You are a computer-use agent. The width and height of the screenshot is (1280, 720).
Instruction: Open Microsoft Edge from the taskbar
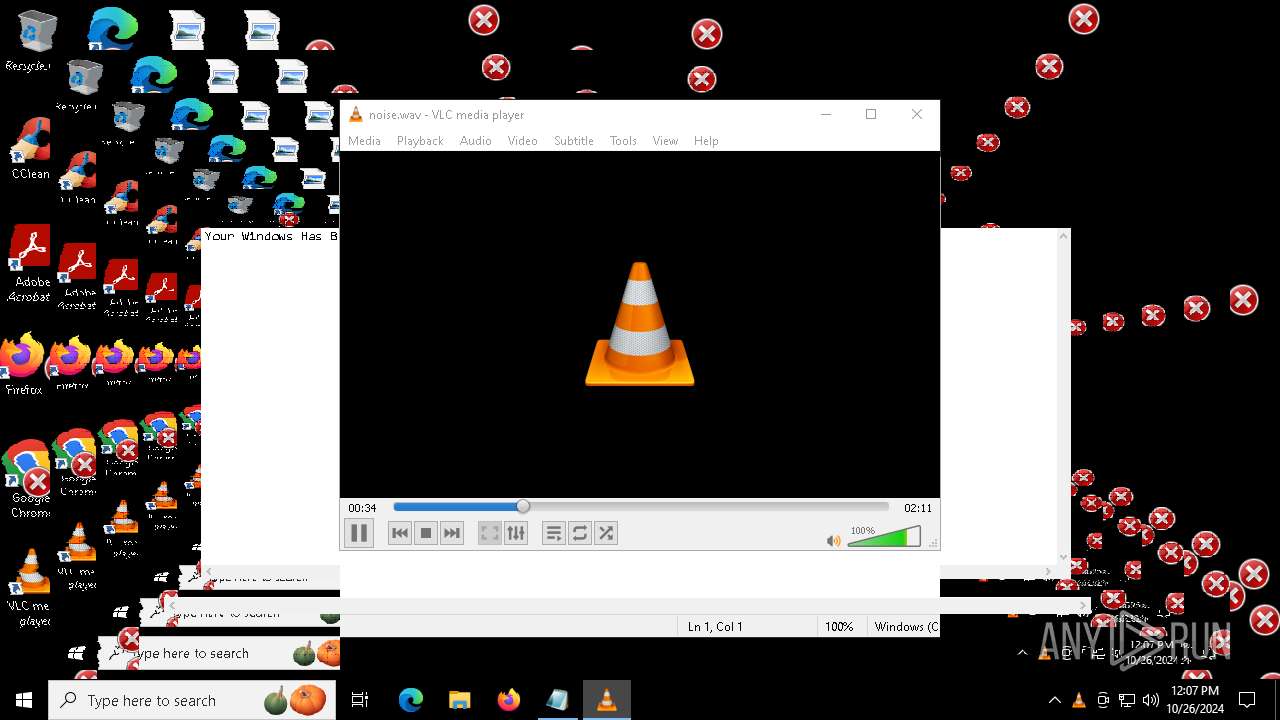(x=411, y=700)
